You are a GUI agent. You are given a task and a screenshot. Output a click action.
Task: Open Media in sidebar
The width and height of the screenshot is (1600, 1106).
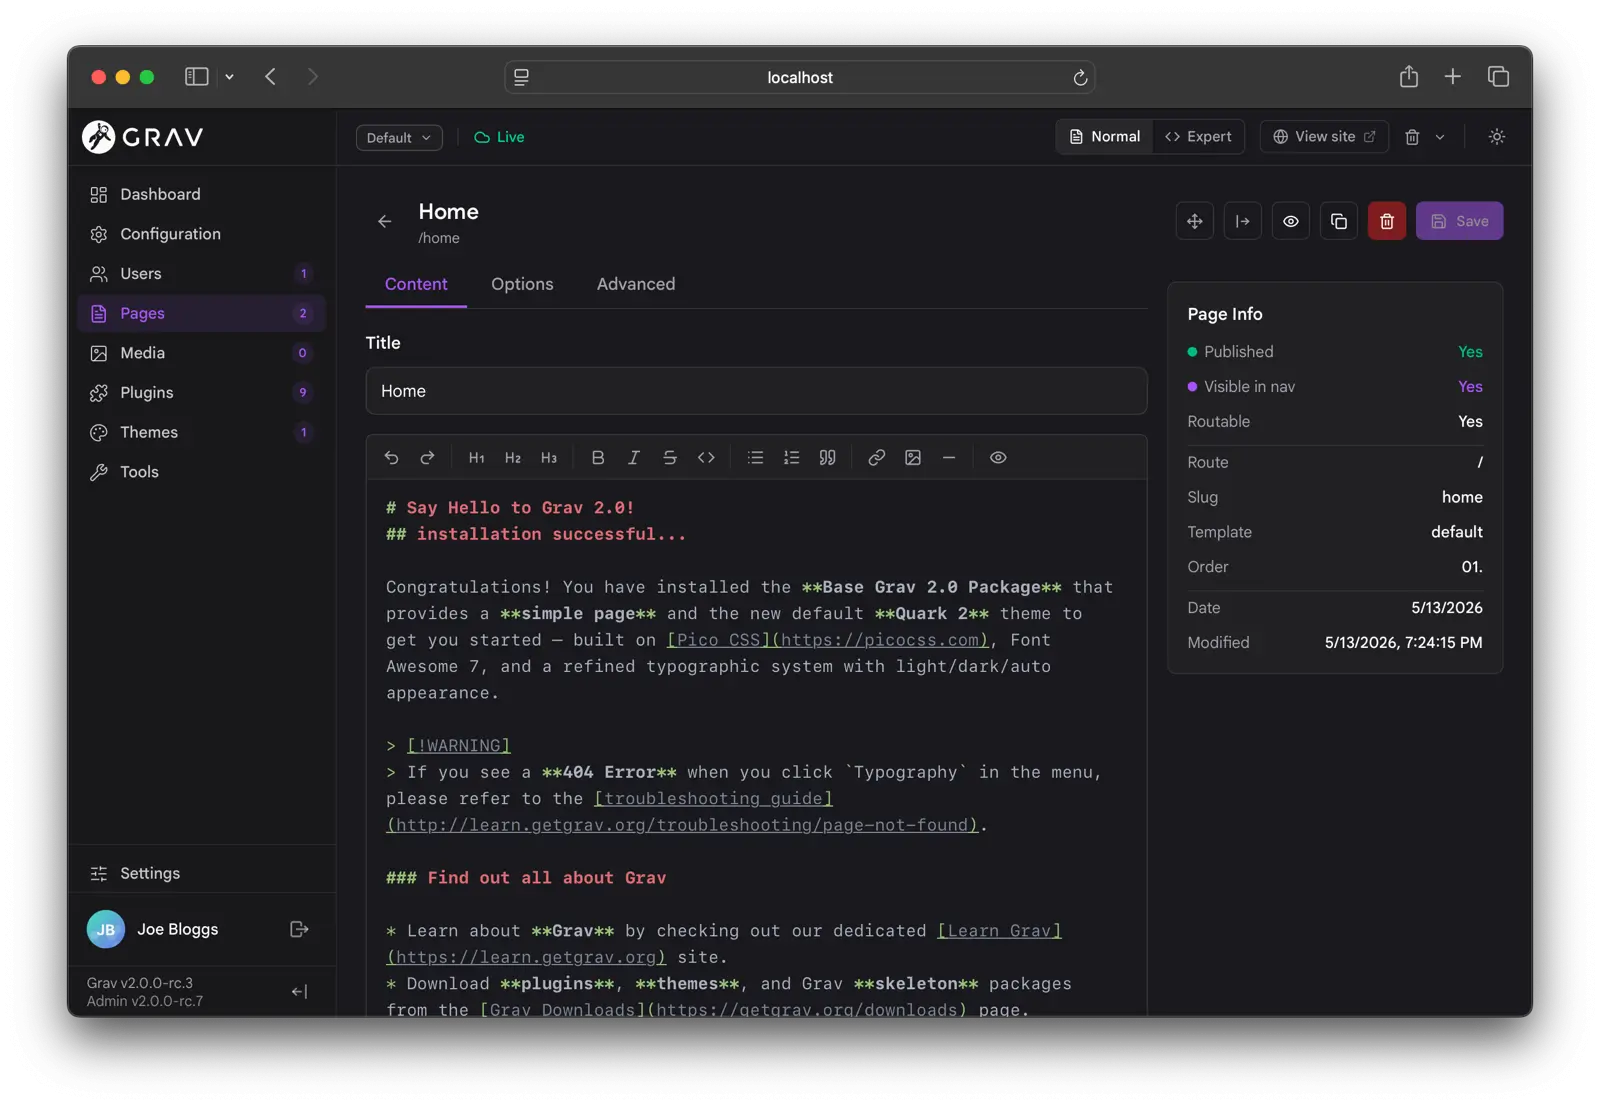[201, 353]
